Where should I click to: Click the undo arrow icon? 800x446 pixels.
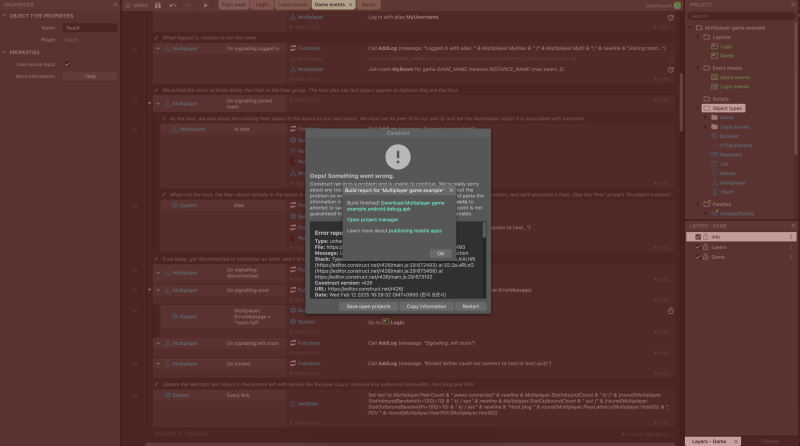(172, 5)
